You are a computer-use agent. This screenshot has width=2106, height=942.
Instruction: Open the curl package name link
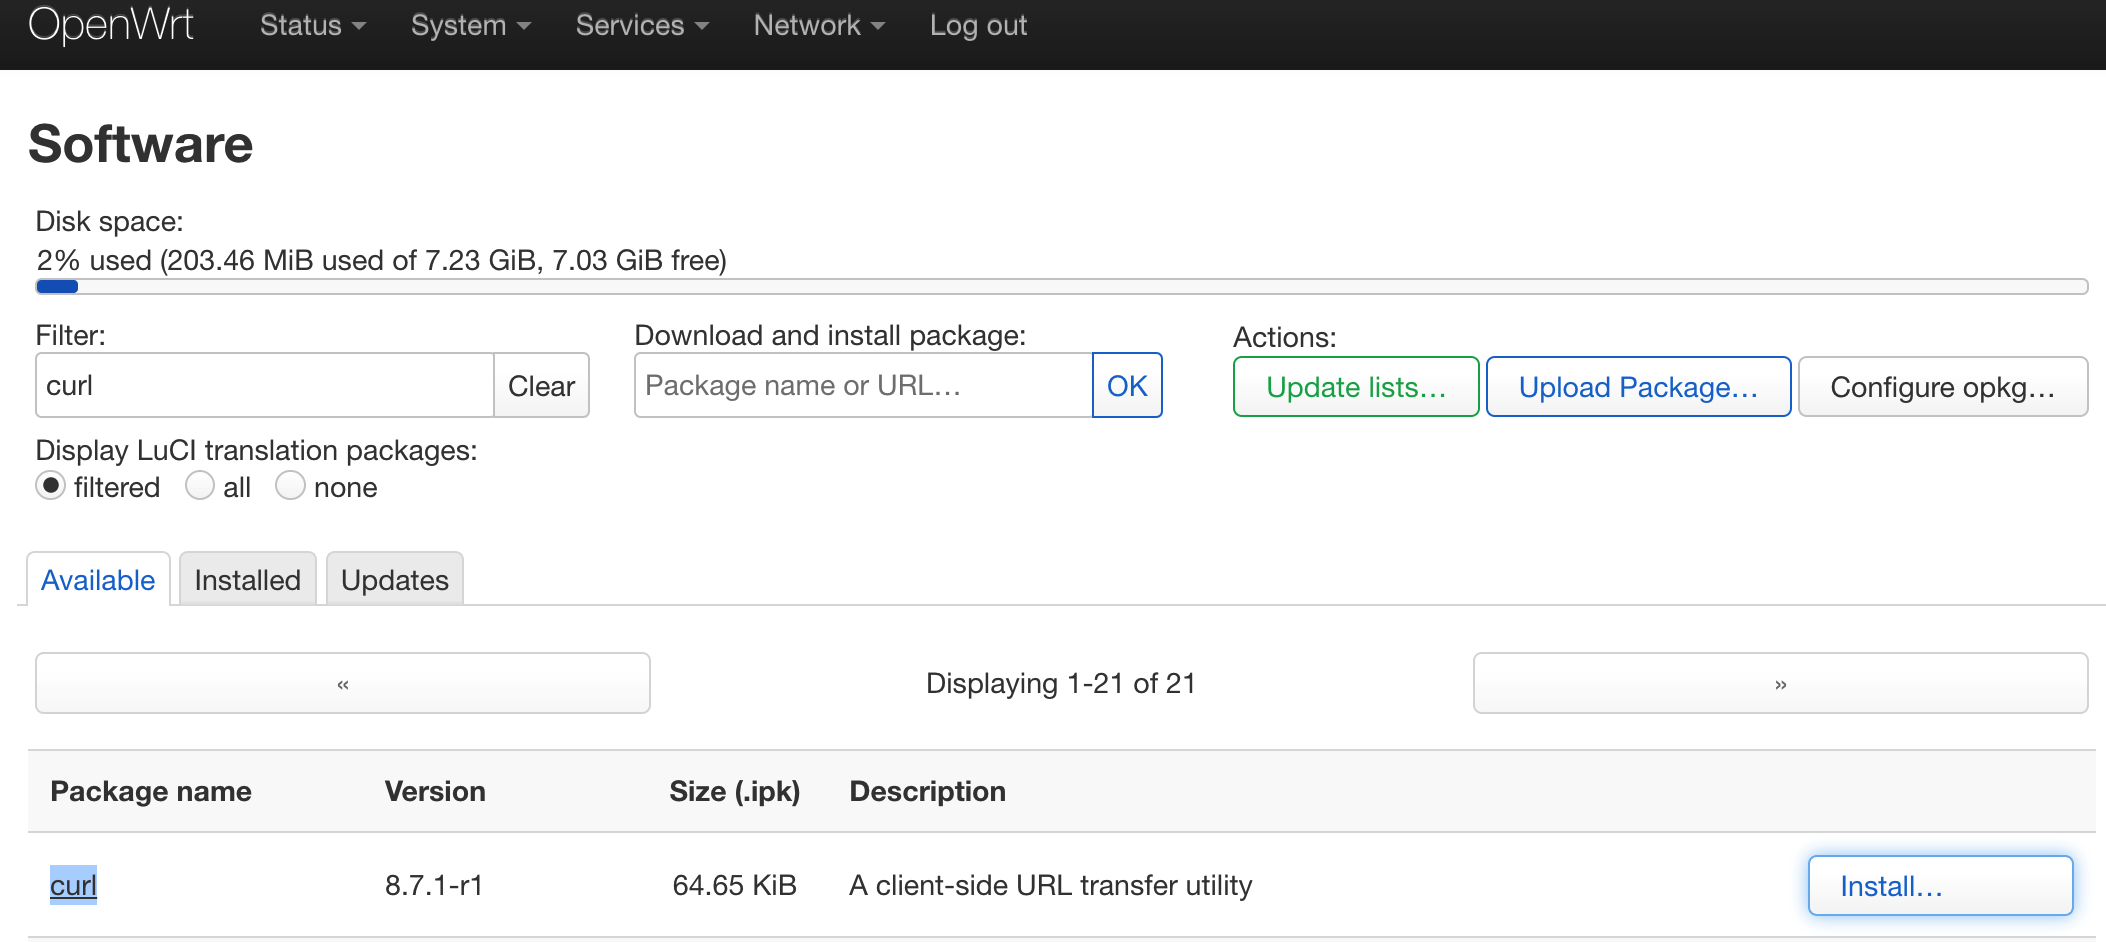click(73, 885)
